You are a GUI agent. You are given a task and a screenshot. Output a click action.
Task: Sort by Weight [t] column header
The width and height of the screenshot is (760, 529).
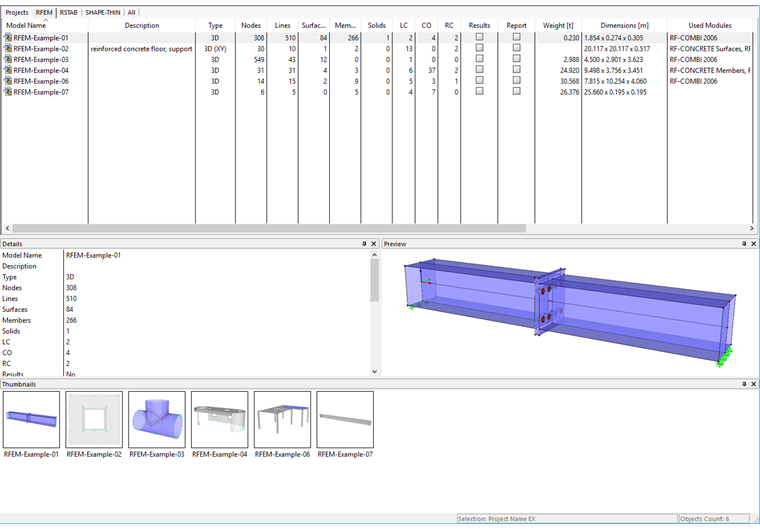coord(558,25)
